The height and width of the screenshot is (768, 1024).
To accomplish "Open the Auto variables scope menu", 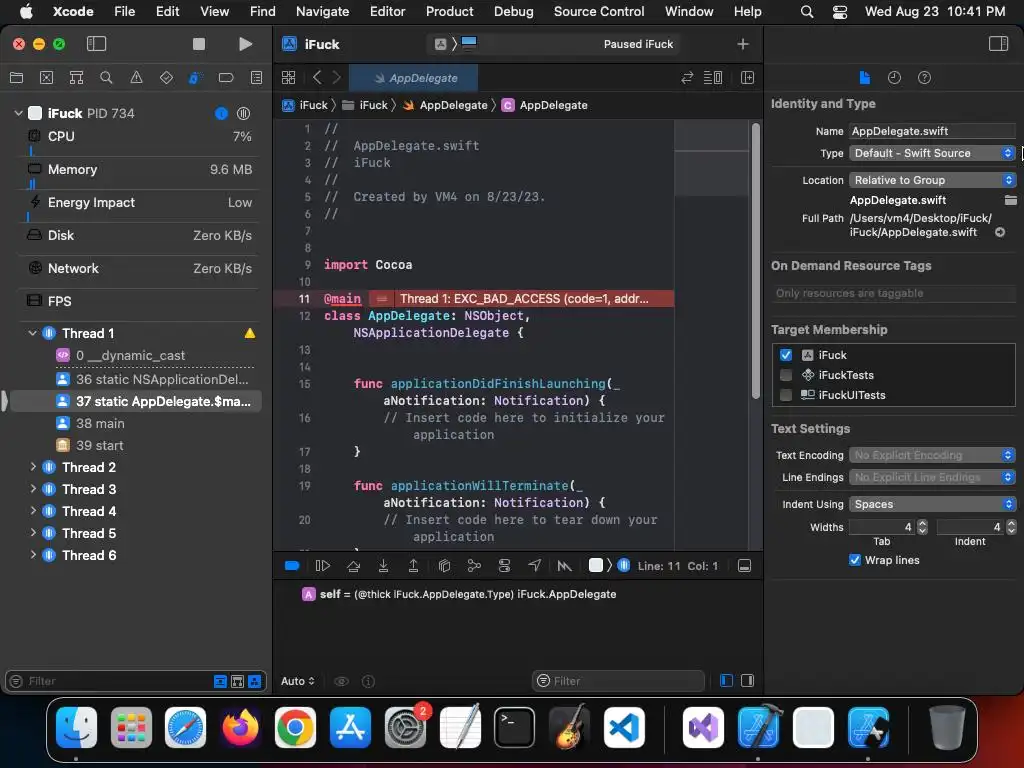I will pos(298,681).
